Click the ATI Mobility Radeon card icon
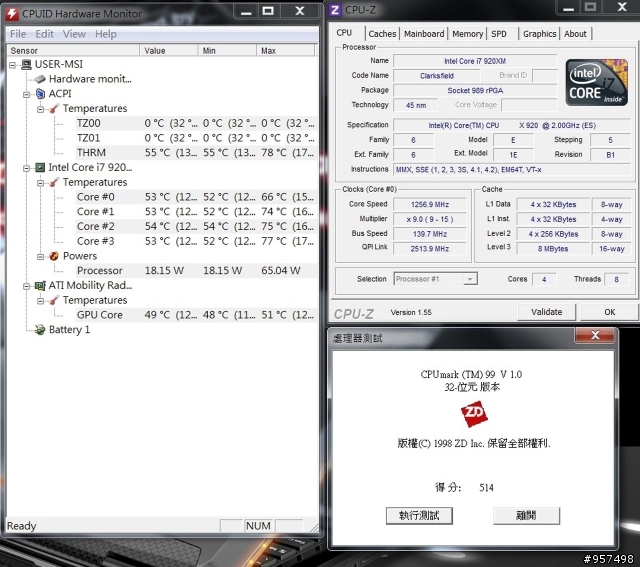Image resolution: width=640 pixels, height=567 pixels. click(40, 285)
